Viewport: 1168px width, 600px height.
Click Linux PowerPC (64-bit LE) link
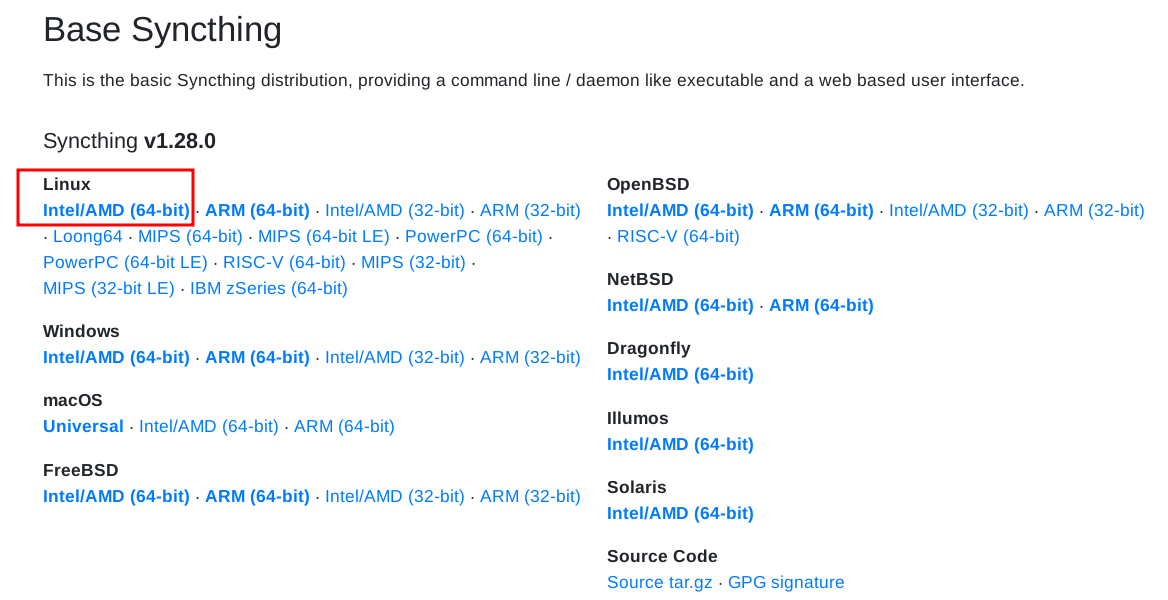pyautogui.click(x=125, y=262)
